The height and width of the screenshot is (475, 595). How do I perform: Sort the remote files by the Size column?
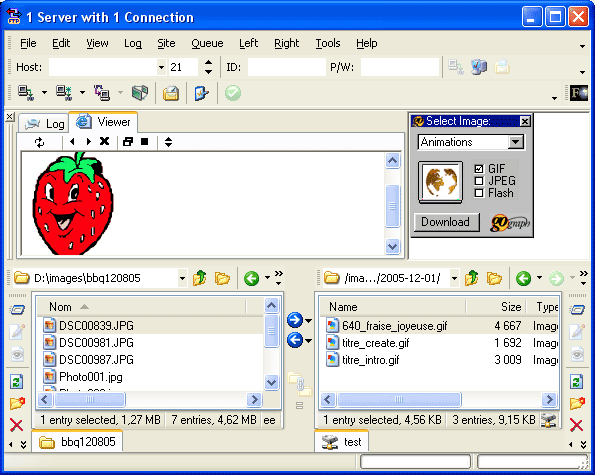click(496, 307)
